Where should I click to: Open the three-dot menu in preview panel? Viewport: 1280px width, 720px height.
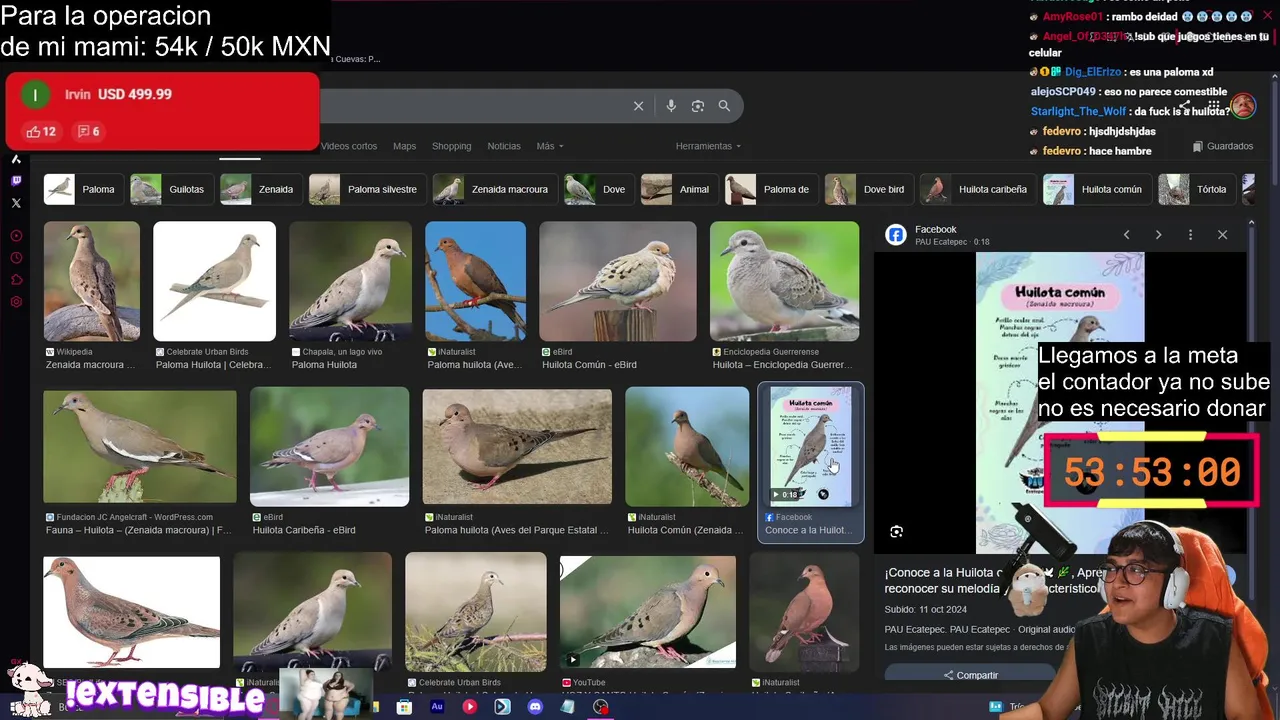pyautogui.click(x=1190, y=235)
